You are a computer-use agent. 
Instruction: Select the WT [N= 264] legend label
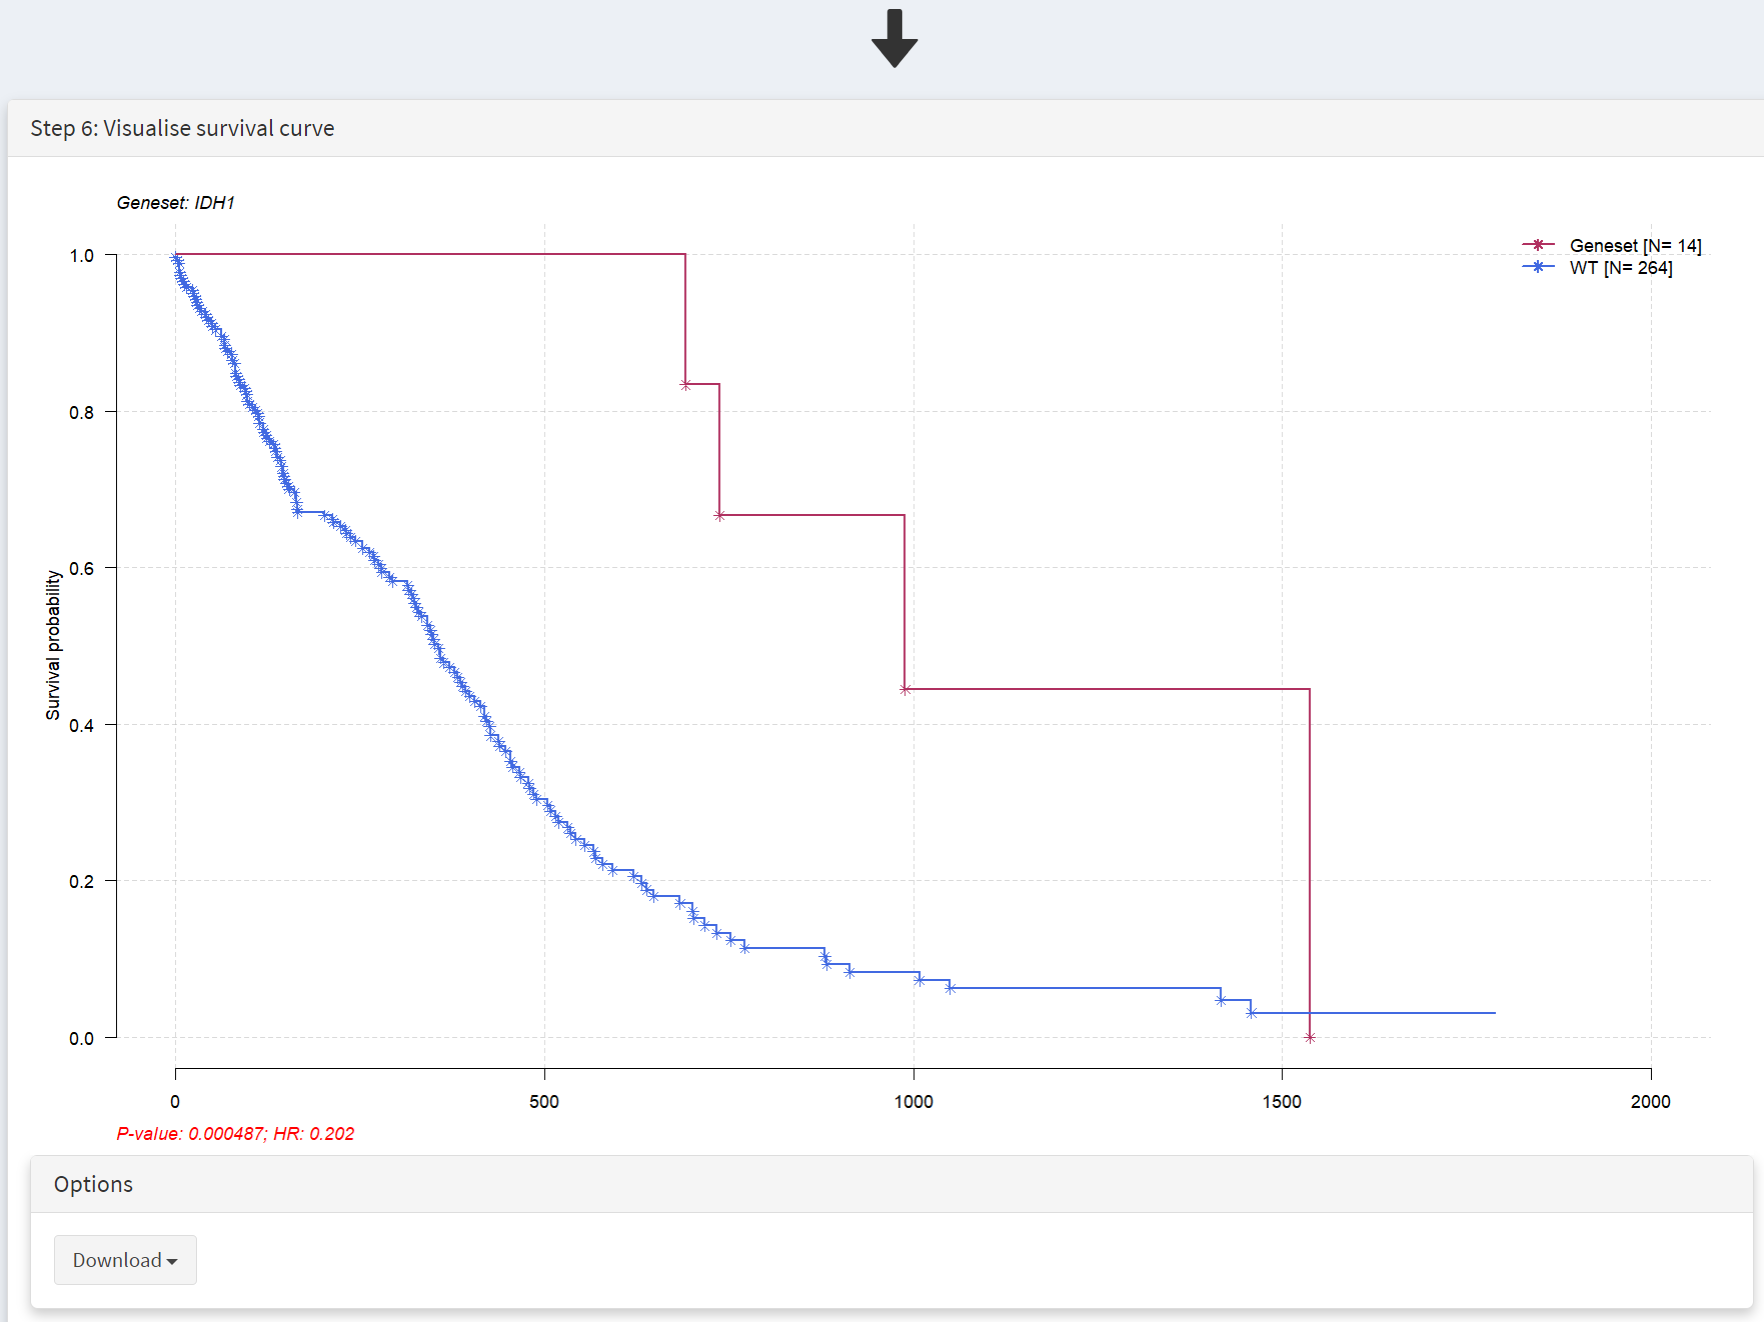[x=1621, y=267]
